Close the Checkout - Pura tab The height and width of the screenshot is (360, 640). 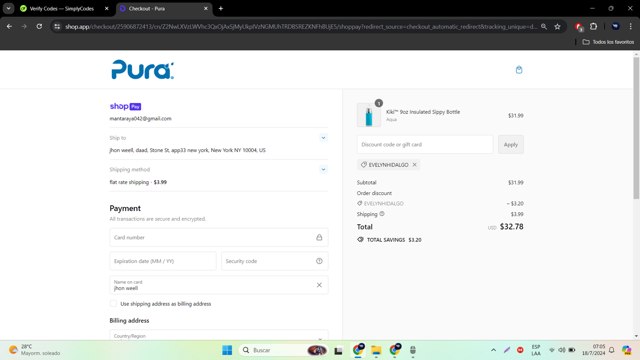pyautogui.click(x=206, y=9)
